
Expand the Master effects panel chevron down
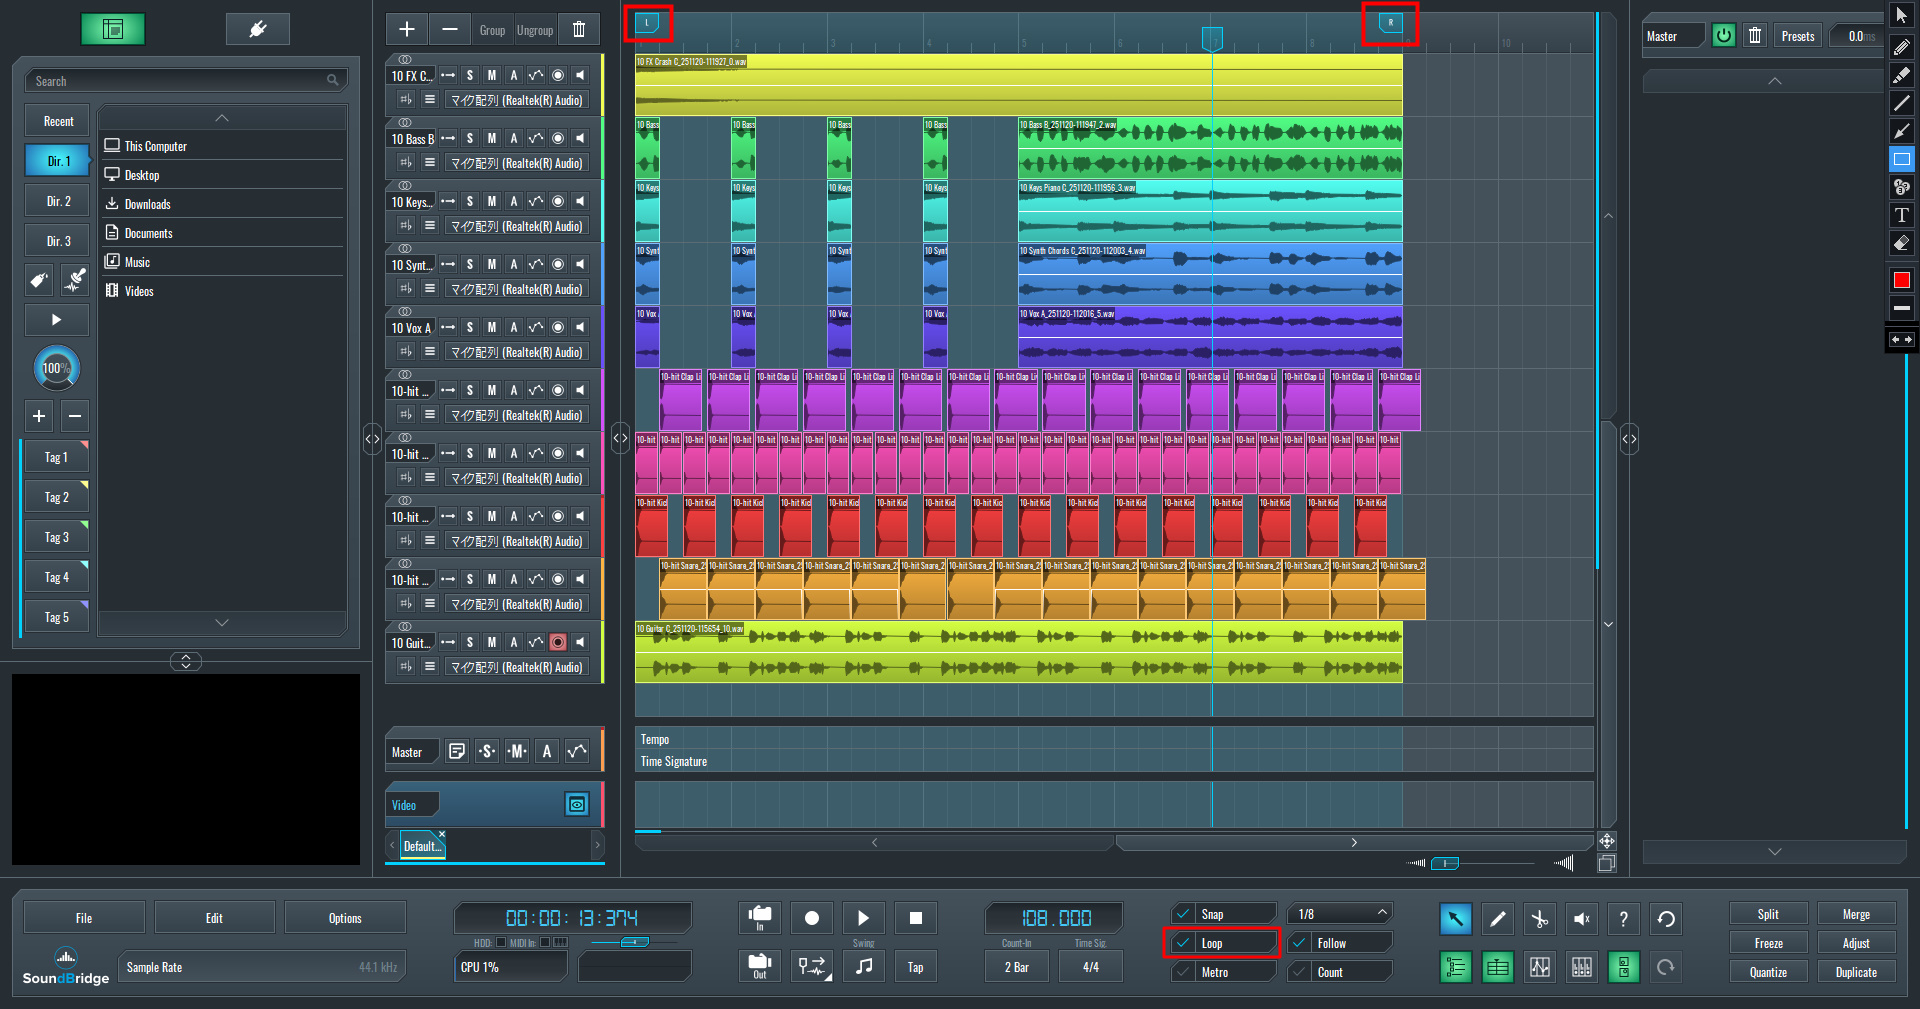(x=1774, y=852)
